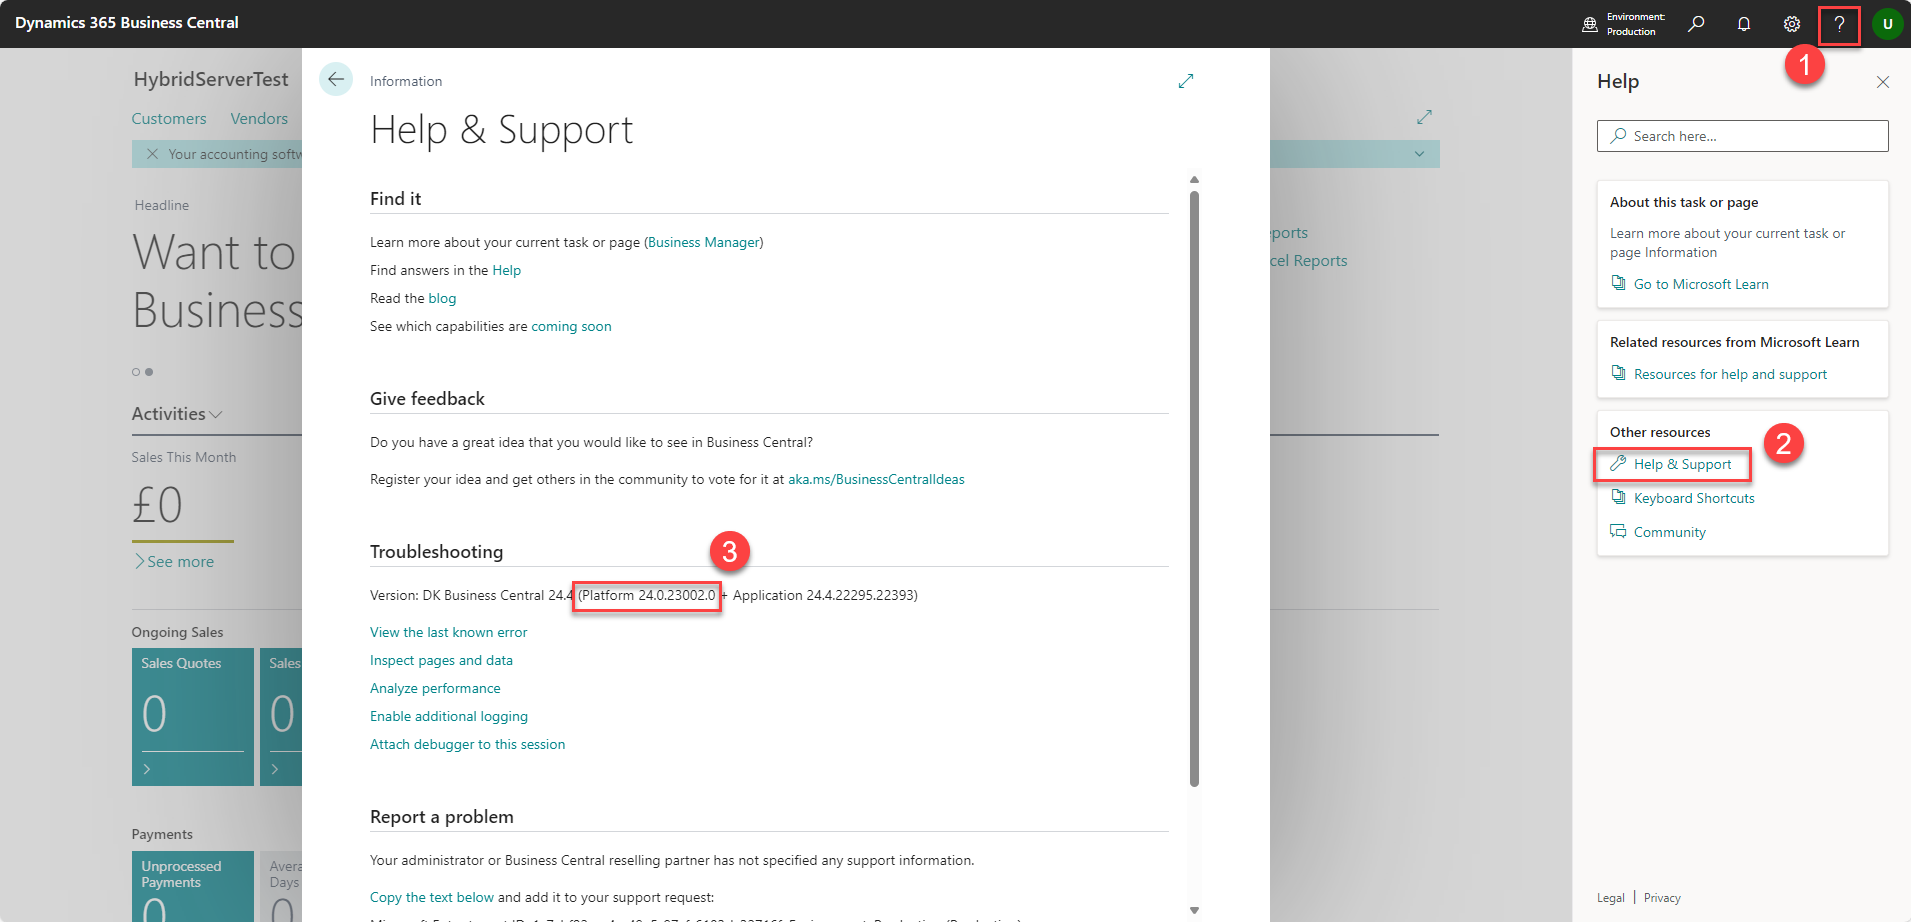The image size is (1911, 922).
Task: Click the Platform 24.0.23002.0 version text
Action: (647, 595)
